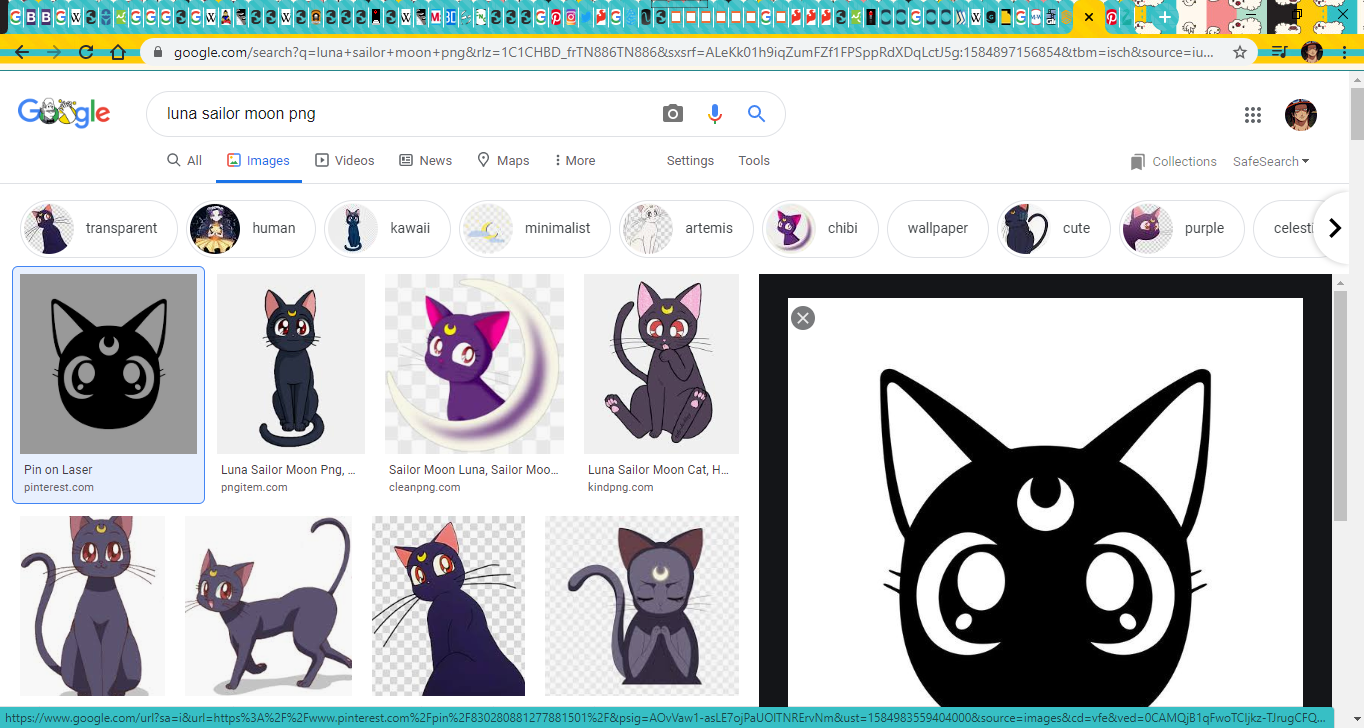Open the crescent moon Luna thumbnail
This screenshot has height=728, width=1364.
474,364
